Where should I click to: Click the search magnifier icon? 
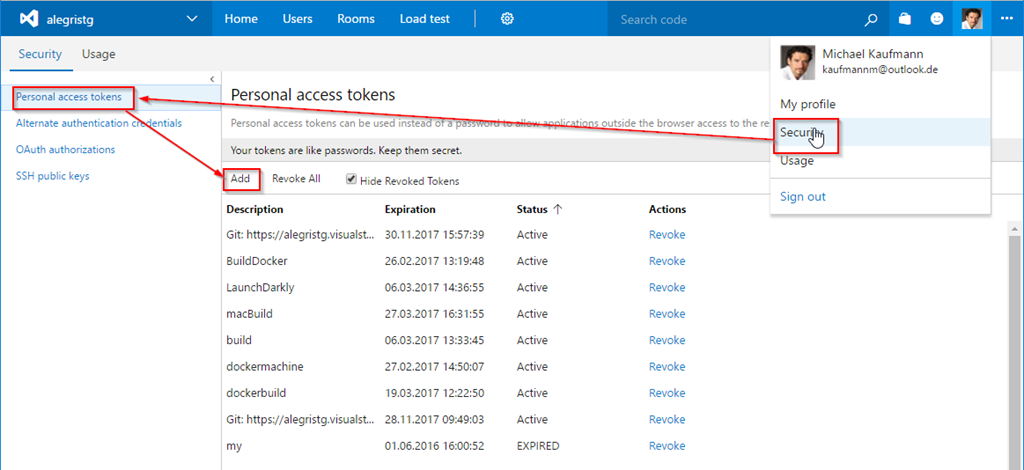click(871, 19)
